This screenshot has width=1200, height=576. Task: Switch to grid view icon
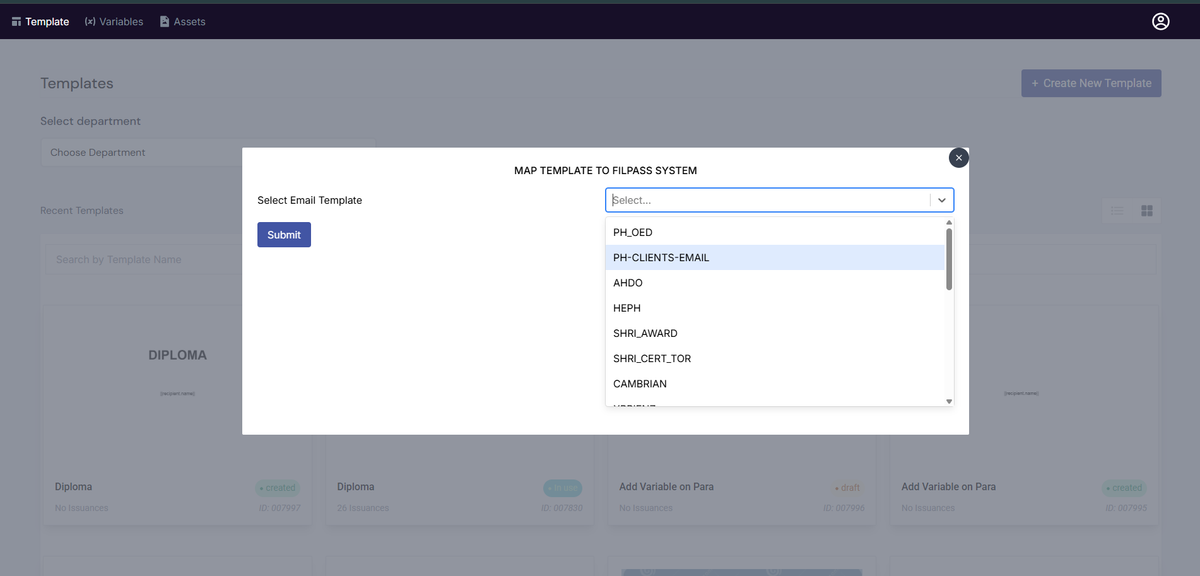(1147, 211)
